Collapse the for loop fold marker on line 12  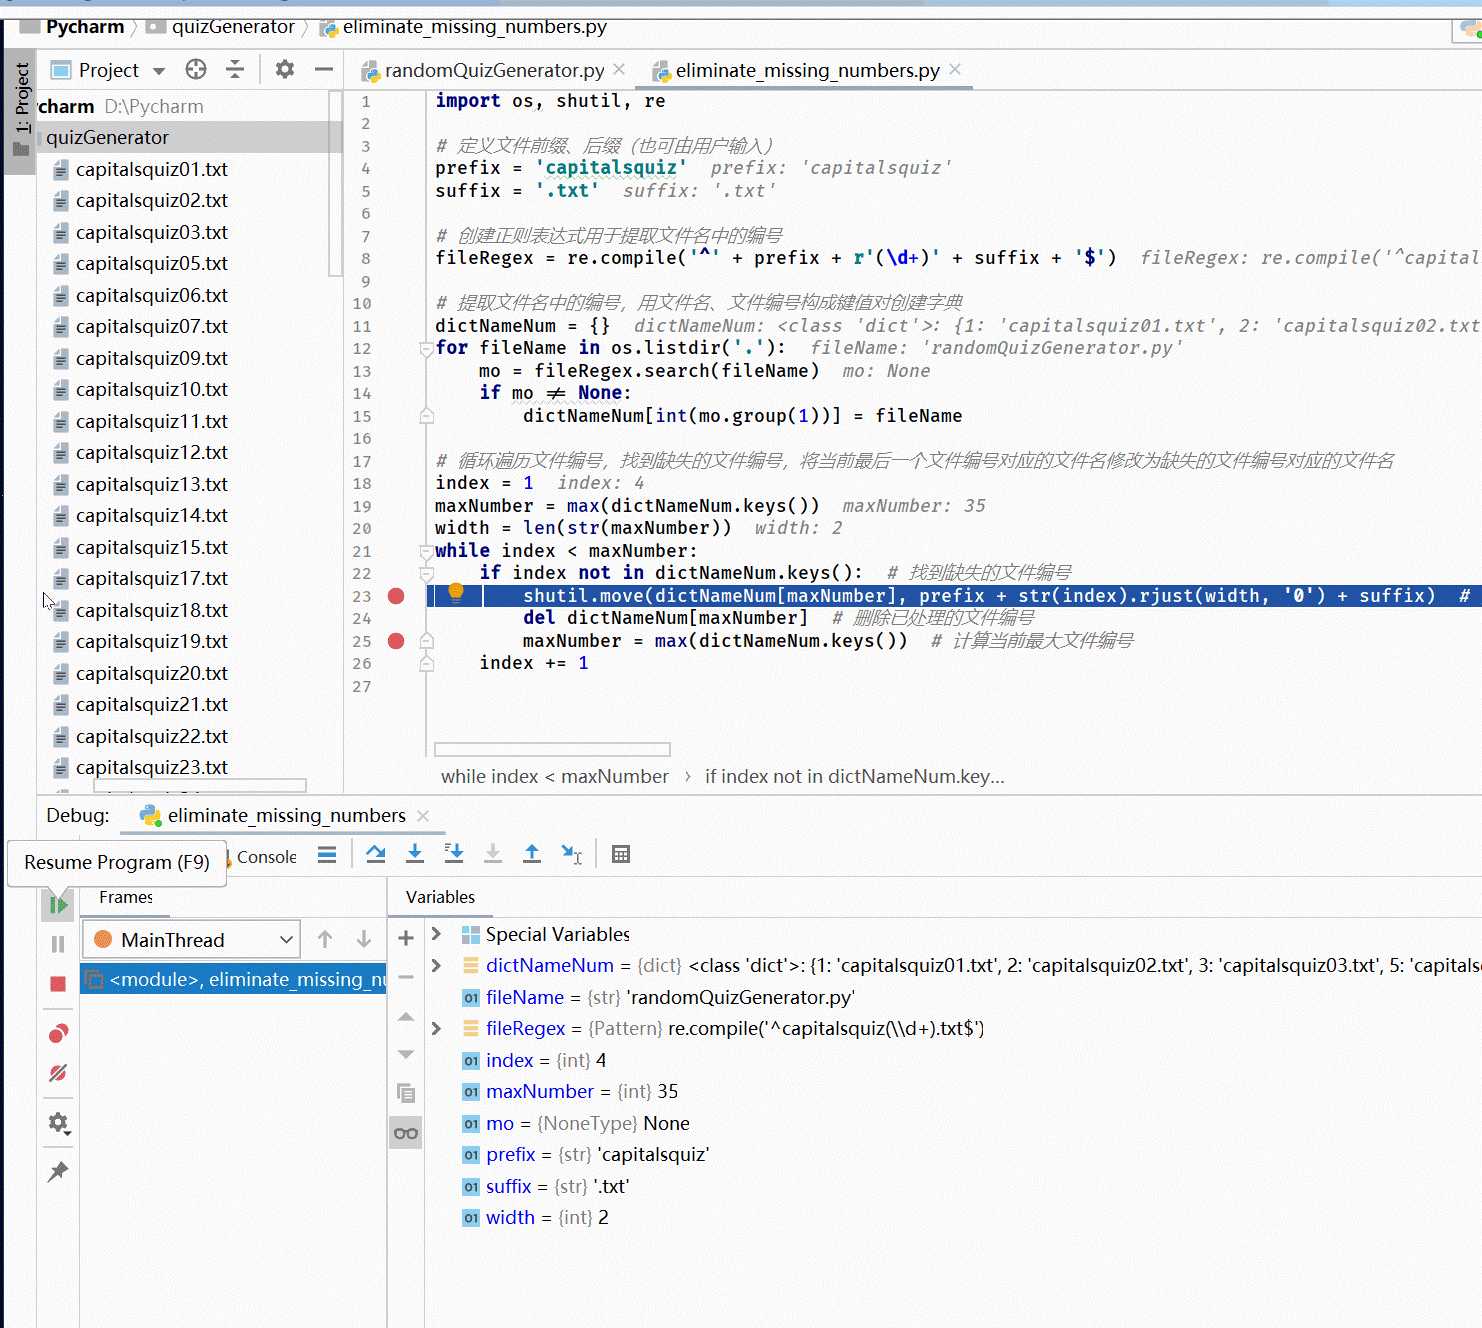(x=427, y=349)
